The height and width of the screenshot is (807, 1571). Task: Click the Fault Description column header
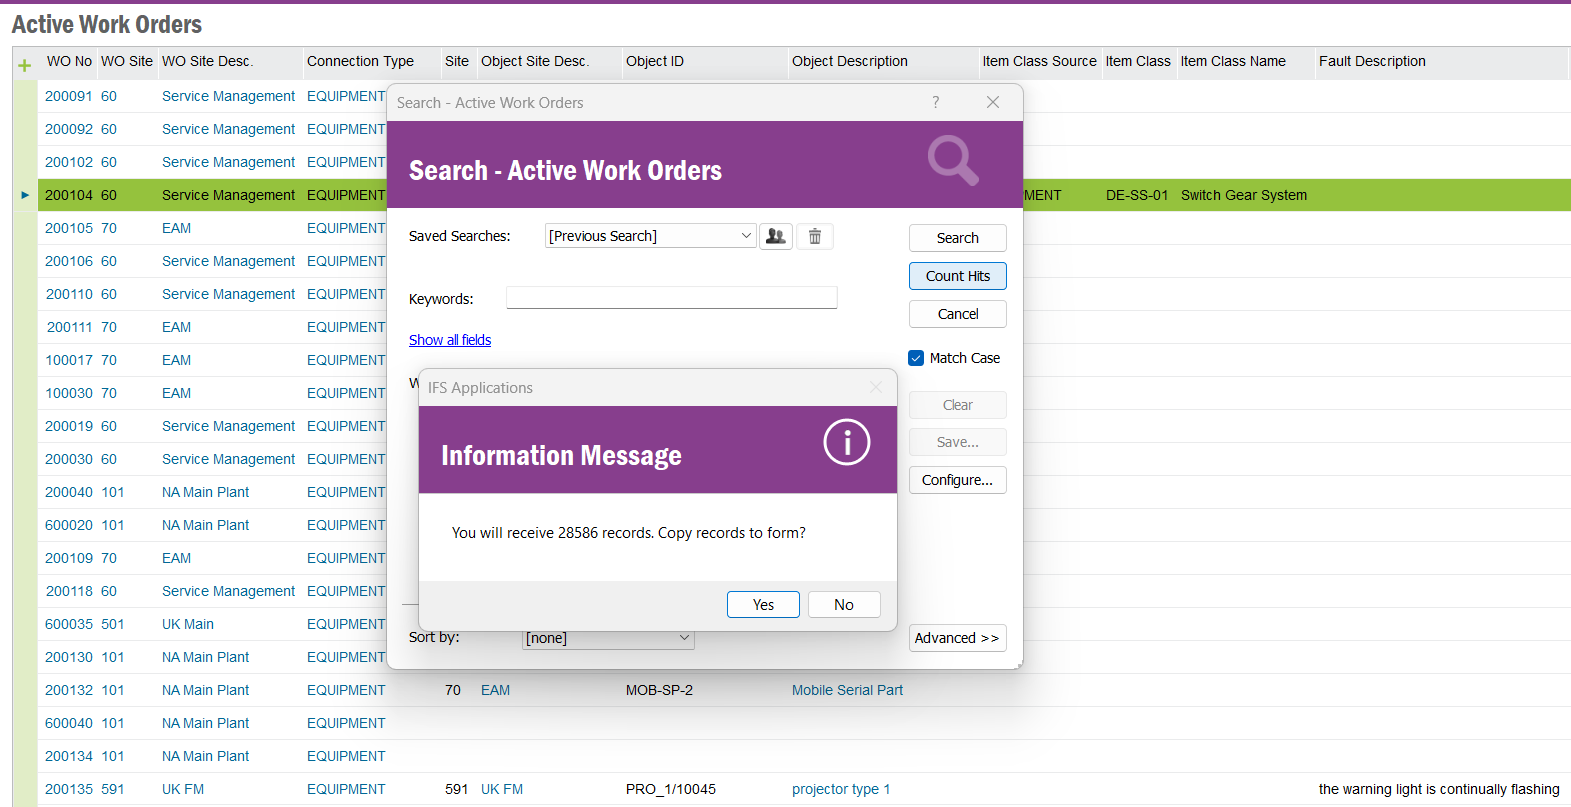pyautogui.click(x=1372, y=61)
